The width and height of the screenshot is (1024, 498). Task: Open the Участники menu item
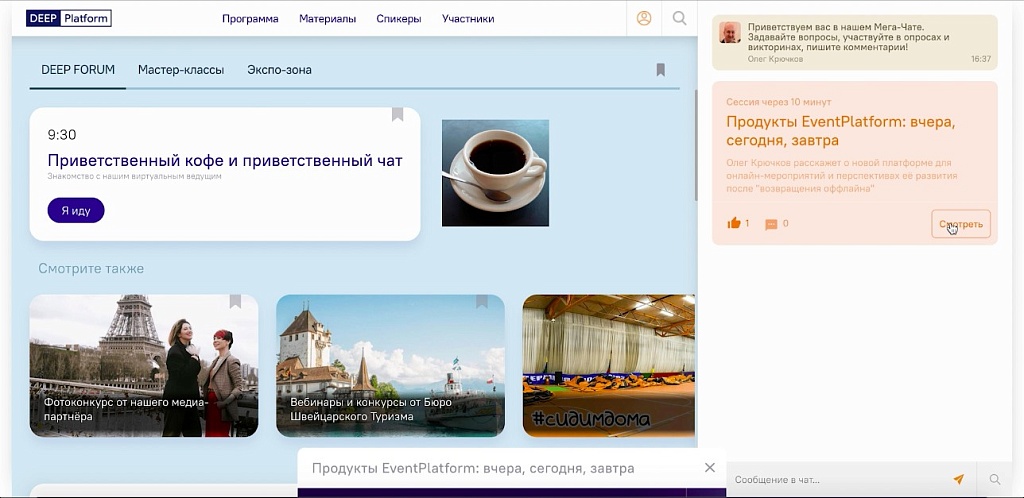coord(468,19)
